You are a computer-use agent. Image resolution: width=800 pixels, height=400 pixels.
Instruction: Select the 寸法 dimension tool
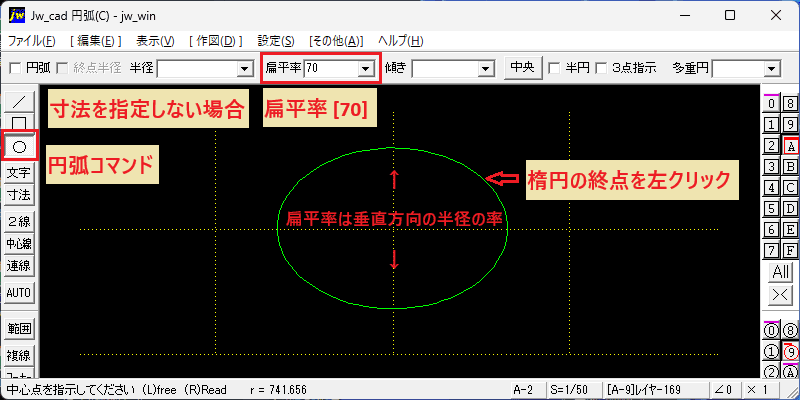(x=19, y=195)
